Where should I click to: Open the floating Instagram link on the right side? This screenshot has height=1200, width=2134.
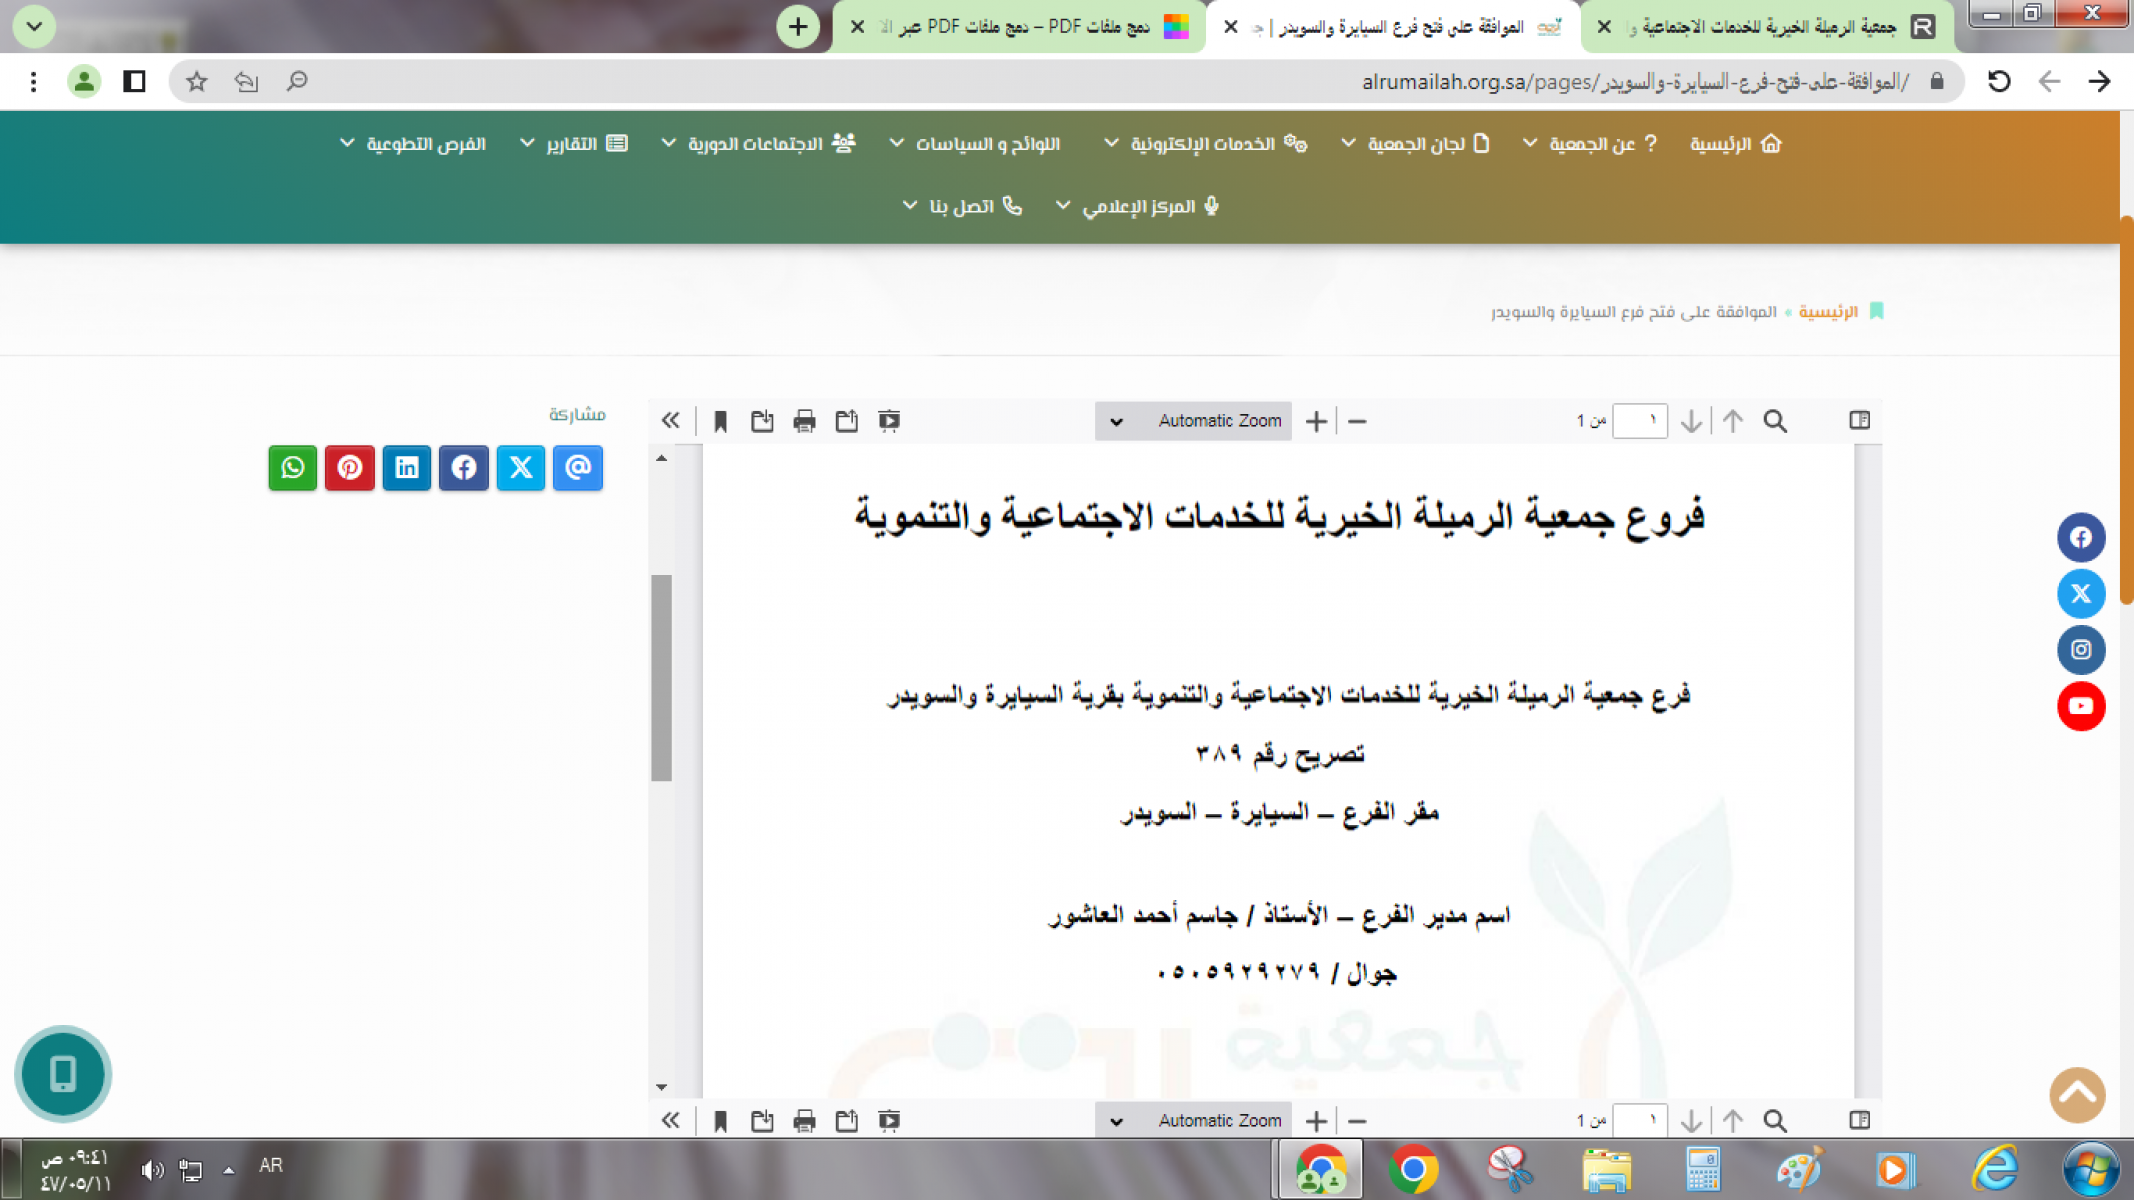click(x=2081, y=650)
